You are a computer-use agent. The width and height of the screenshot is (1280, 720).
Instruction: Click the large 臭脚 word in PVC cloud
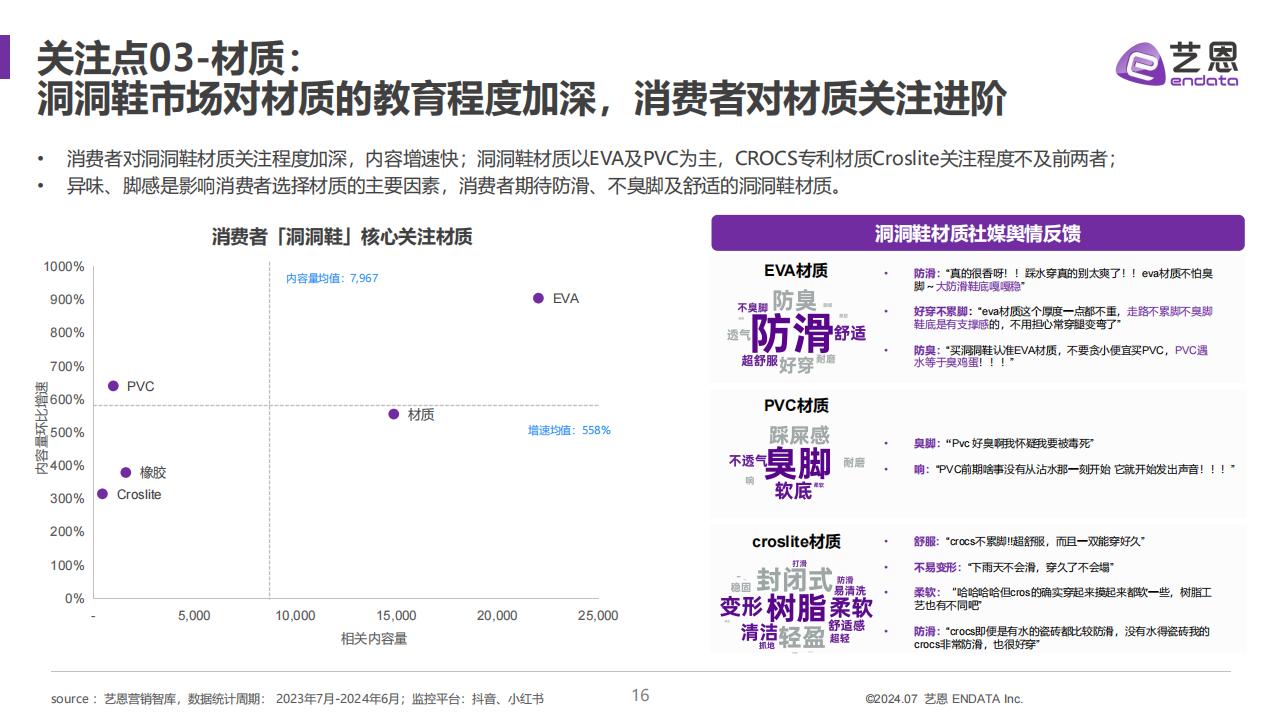click(x=799, y=464)
